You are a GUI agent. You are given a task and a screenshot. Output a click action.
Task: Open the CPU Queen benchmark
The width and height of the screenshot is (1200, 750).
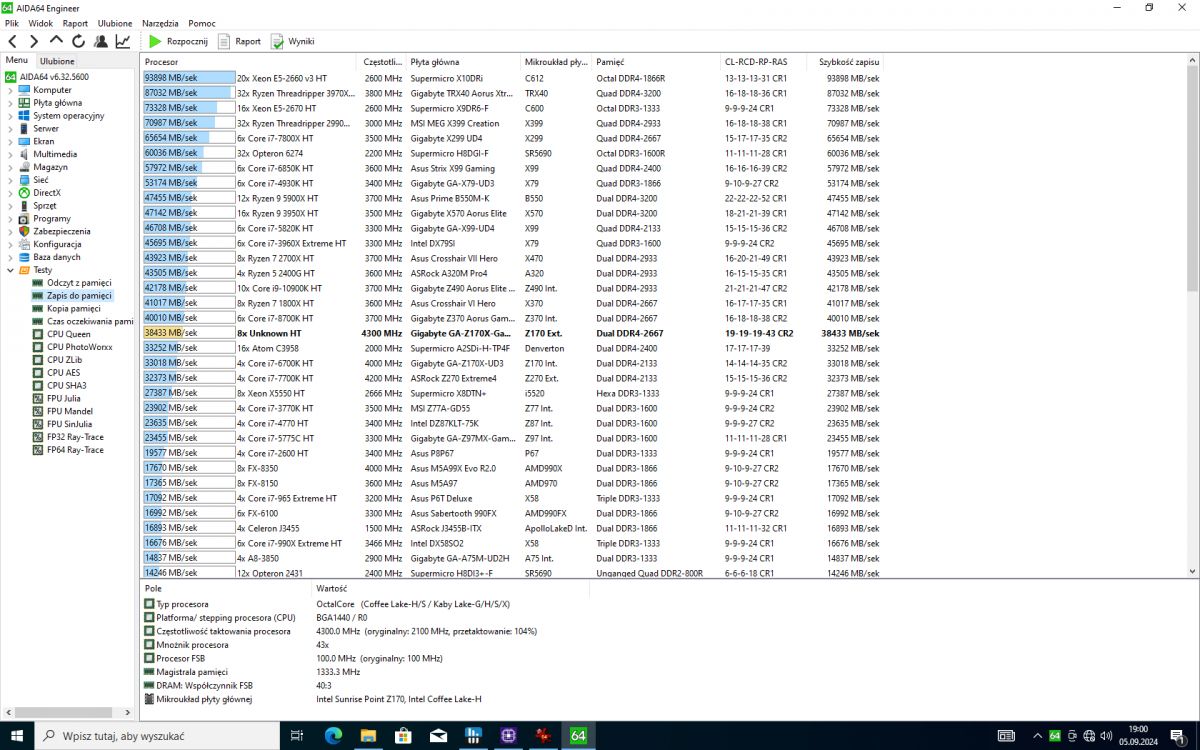click(61, 334)
